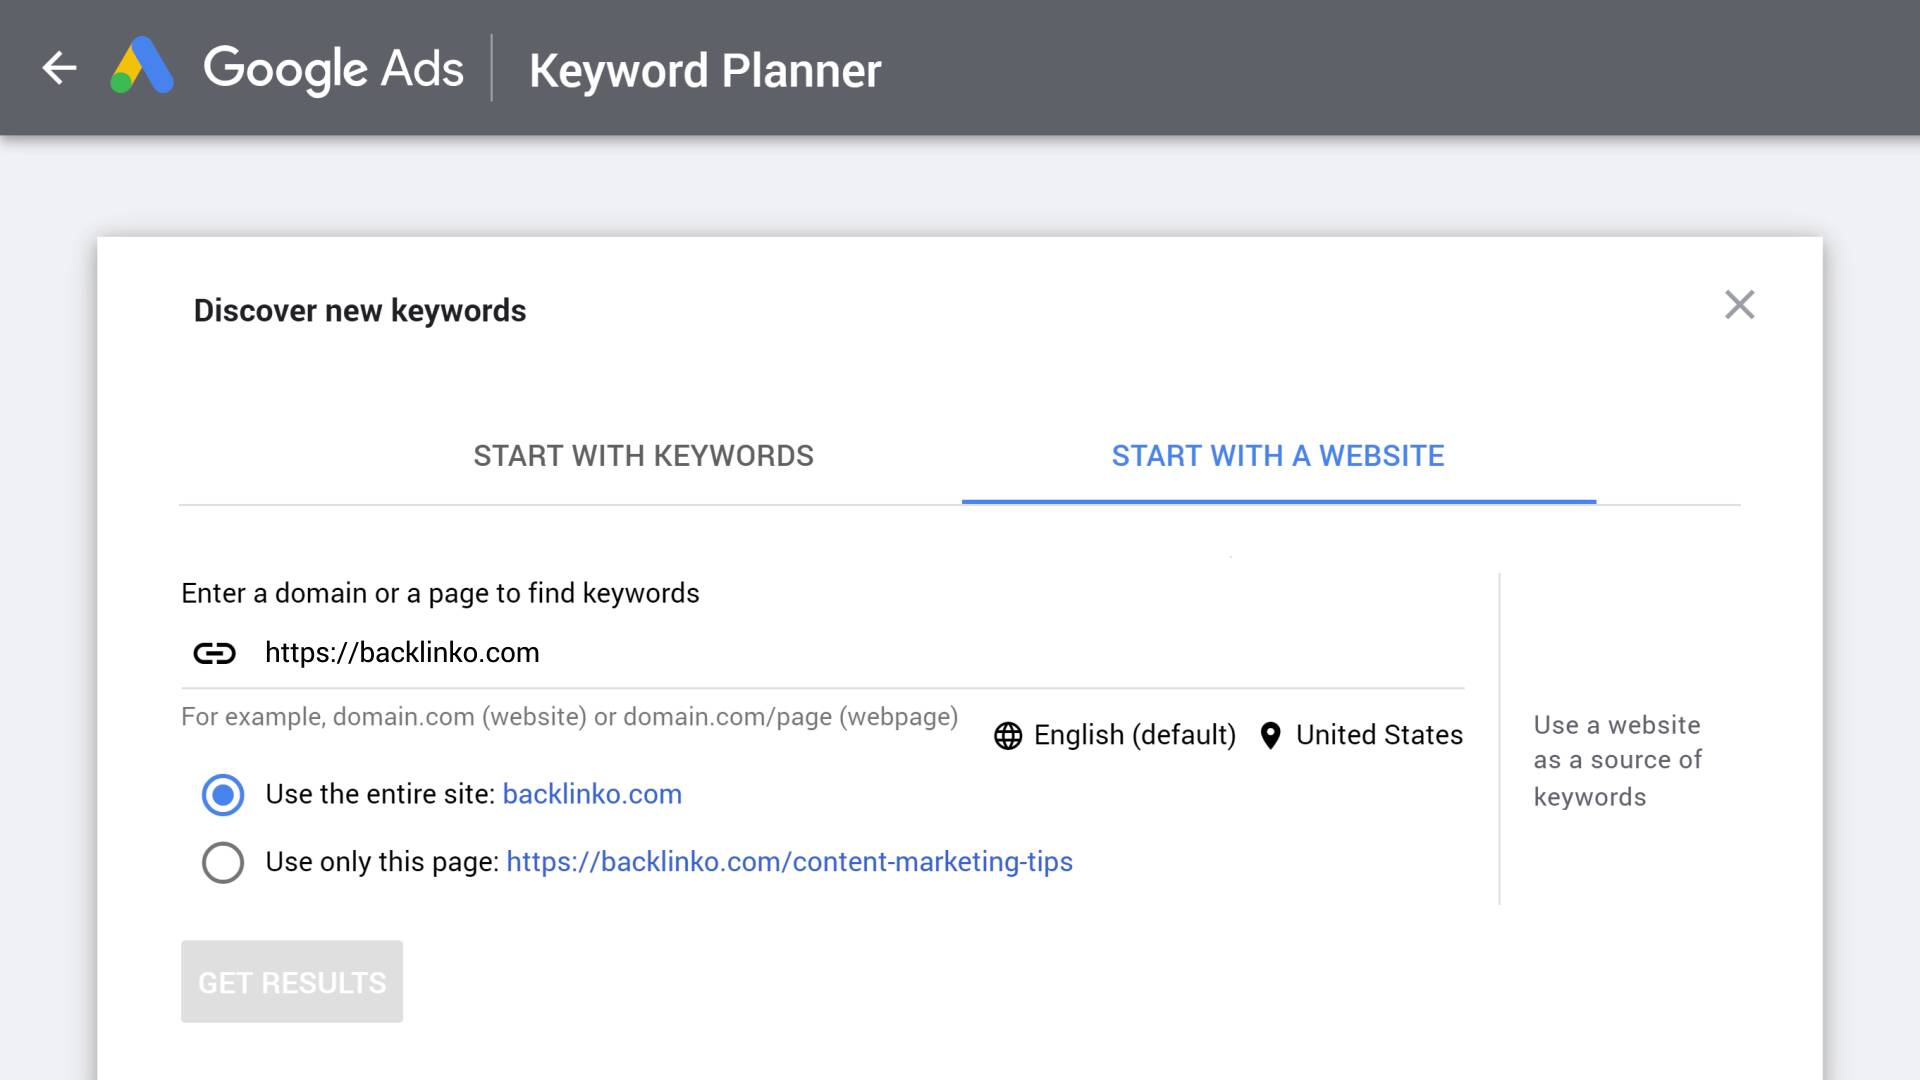The image size is (1920, 1080).
Task: Select Use the entire site radio button
Action: pyautogui.click(x=223, y=795)
